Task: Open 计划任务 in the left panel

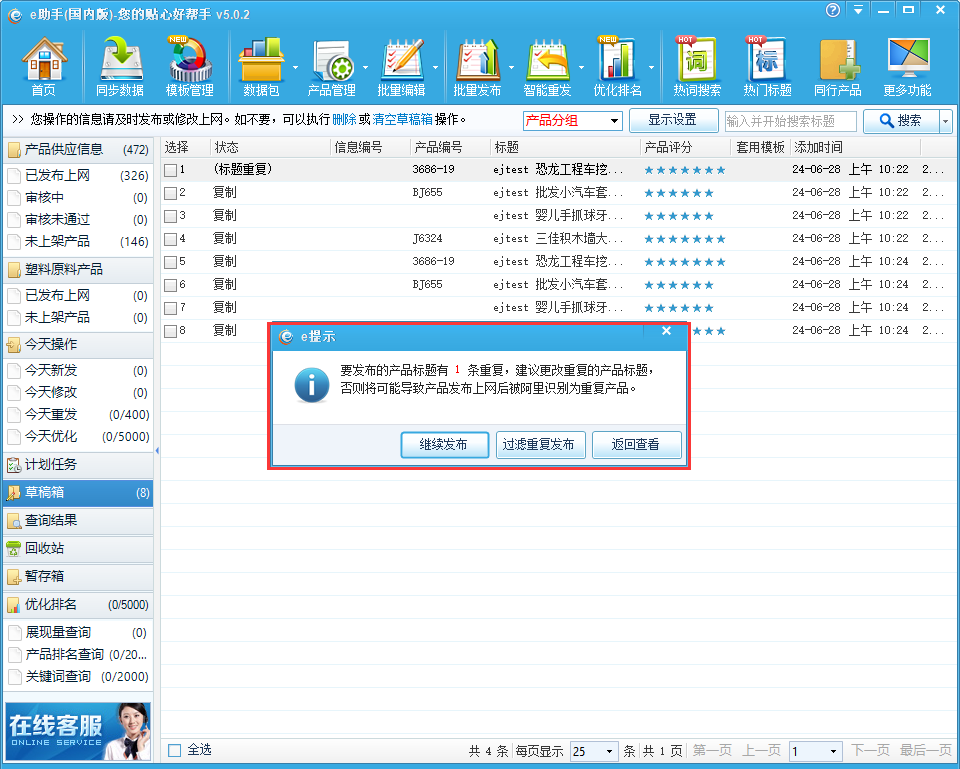Action: point(50,464)
